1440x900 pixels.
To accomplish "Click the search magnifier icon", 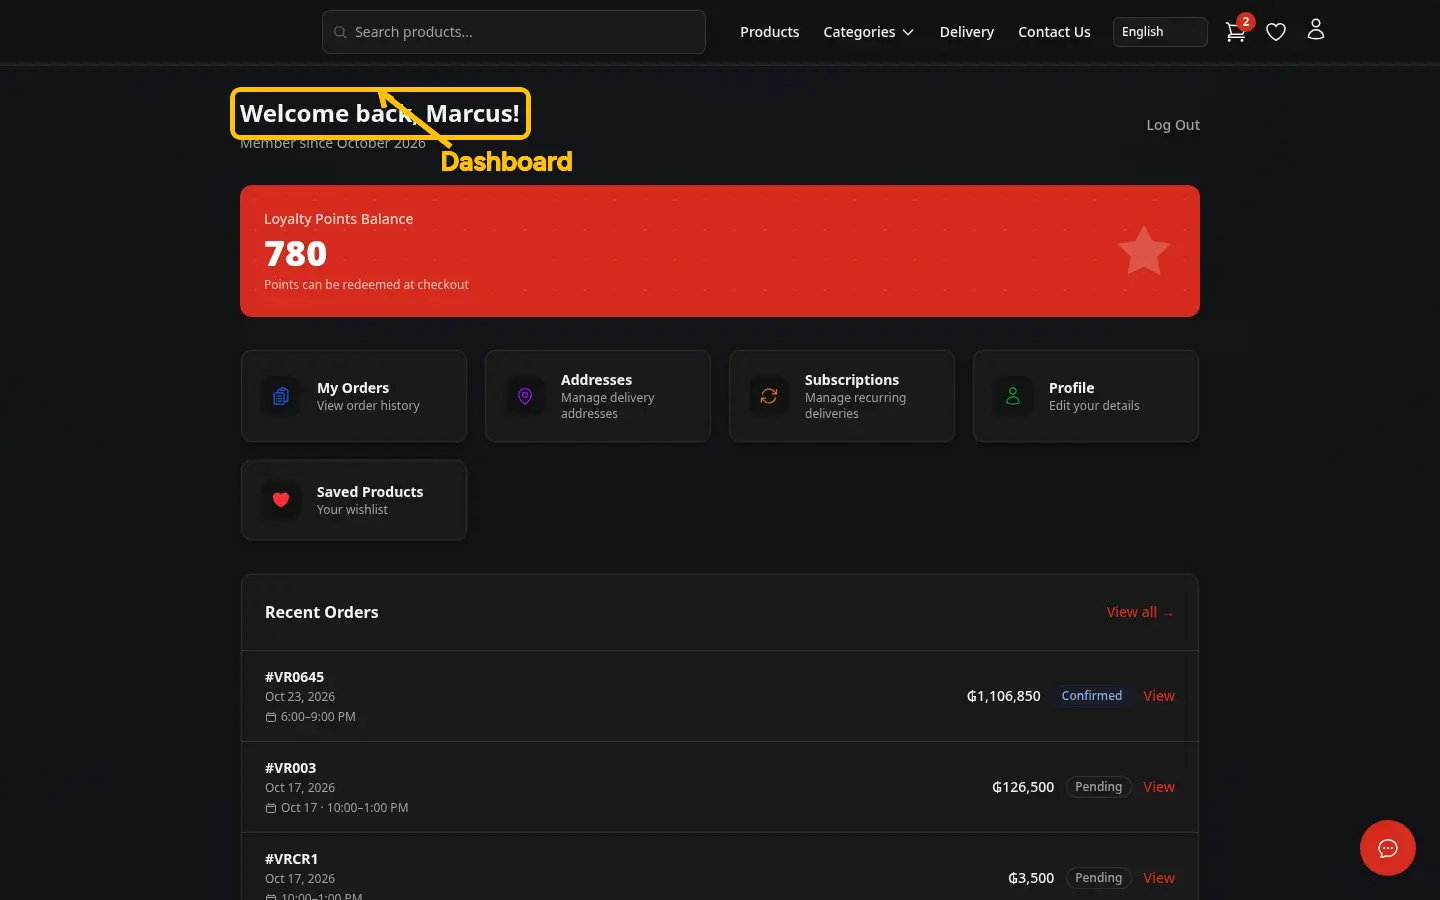I will click(340, 32).
